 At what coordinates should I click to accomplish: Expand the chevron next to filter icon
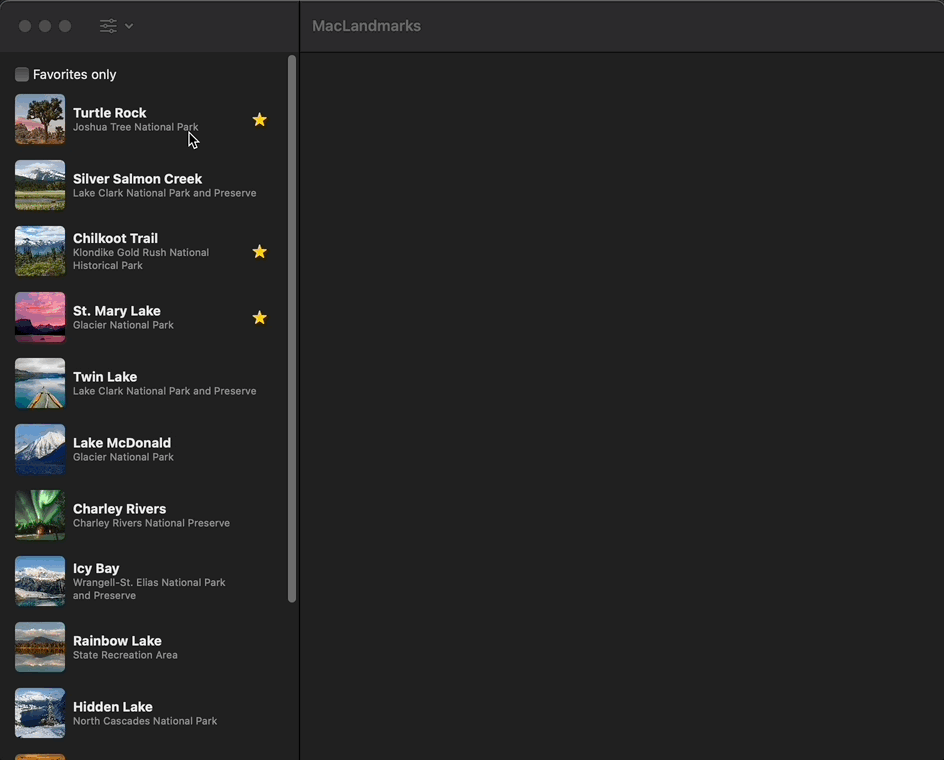click(x=129, y=26)
